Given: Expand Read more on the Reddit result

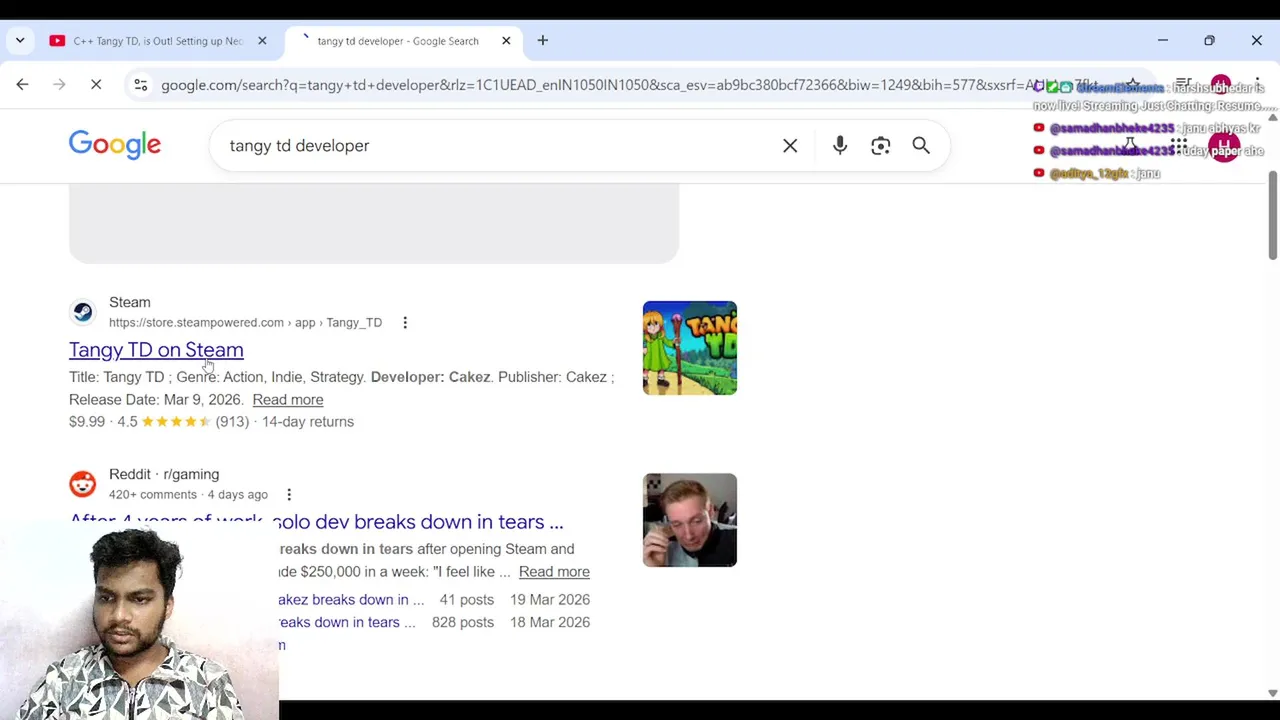Looking at the screenshot, I should coord(554,572).
